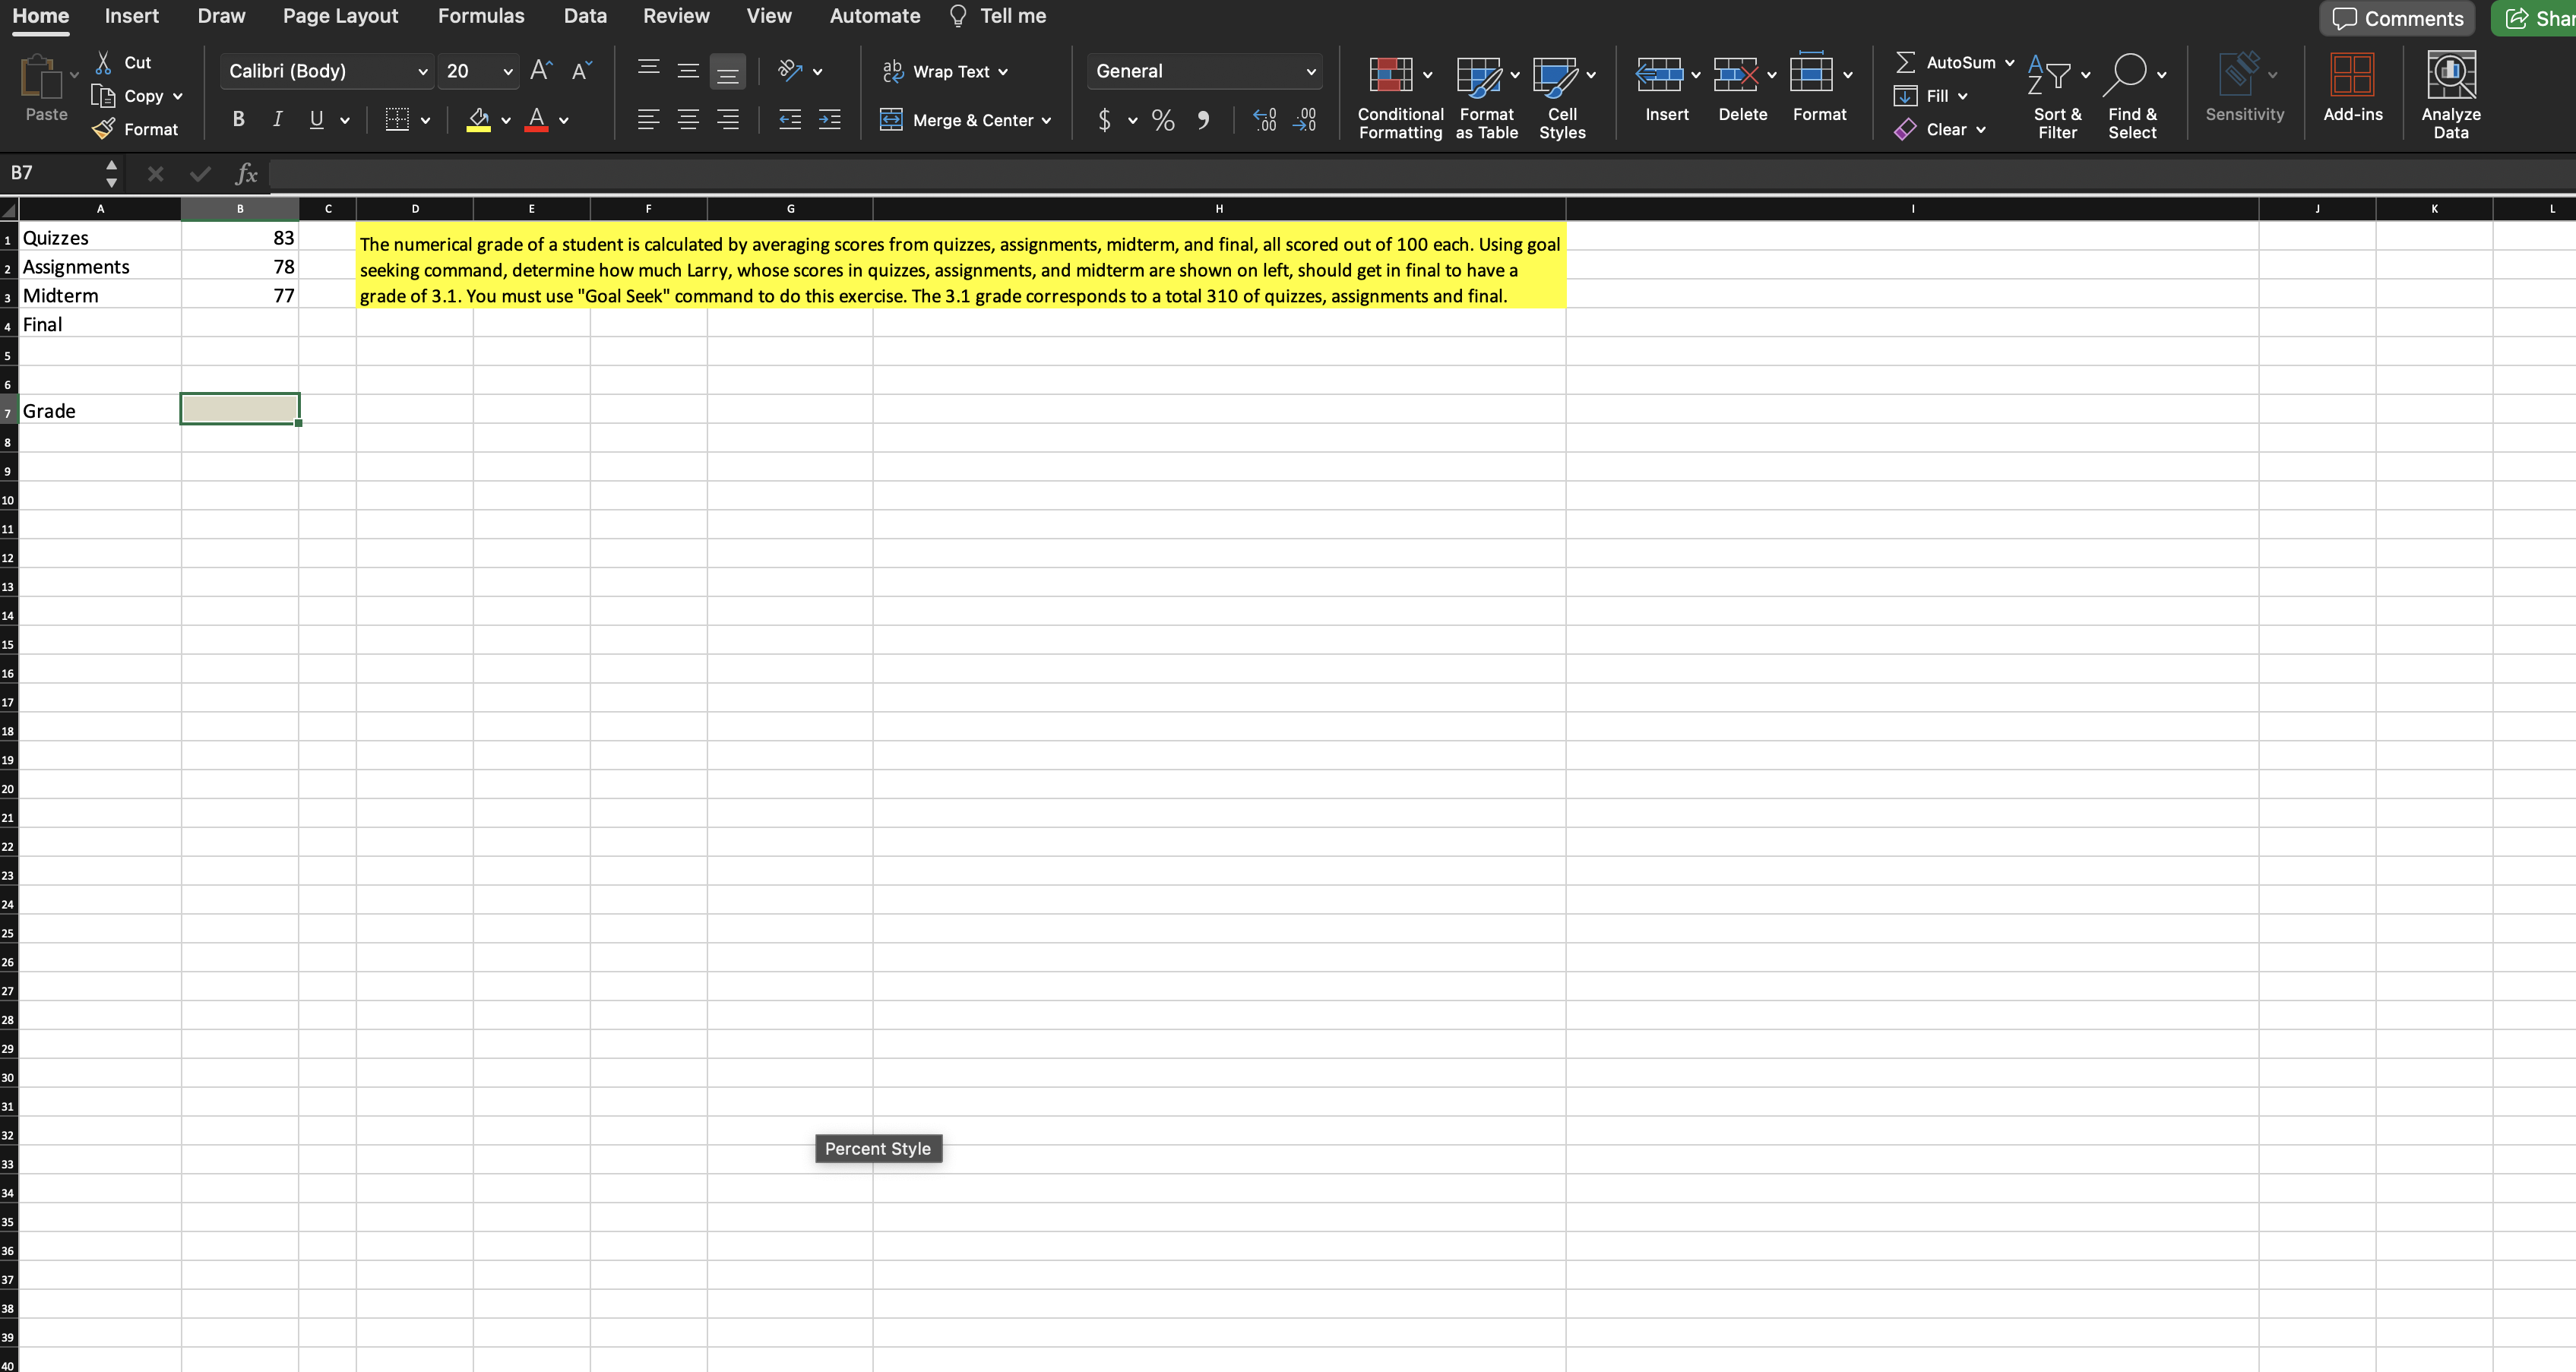Open the Comments panel
Image resolution: width=2576 pixels, height=1372 pixels.
[2397, 18]
